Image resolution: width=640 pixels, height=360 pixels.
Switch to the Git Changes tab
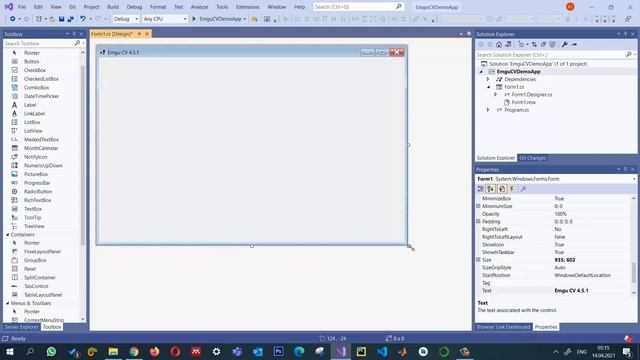pos(533,158)
